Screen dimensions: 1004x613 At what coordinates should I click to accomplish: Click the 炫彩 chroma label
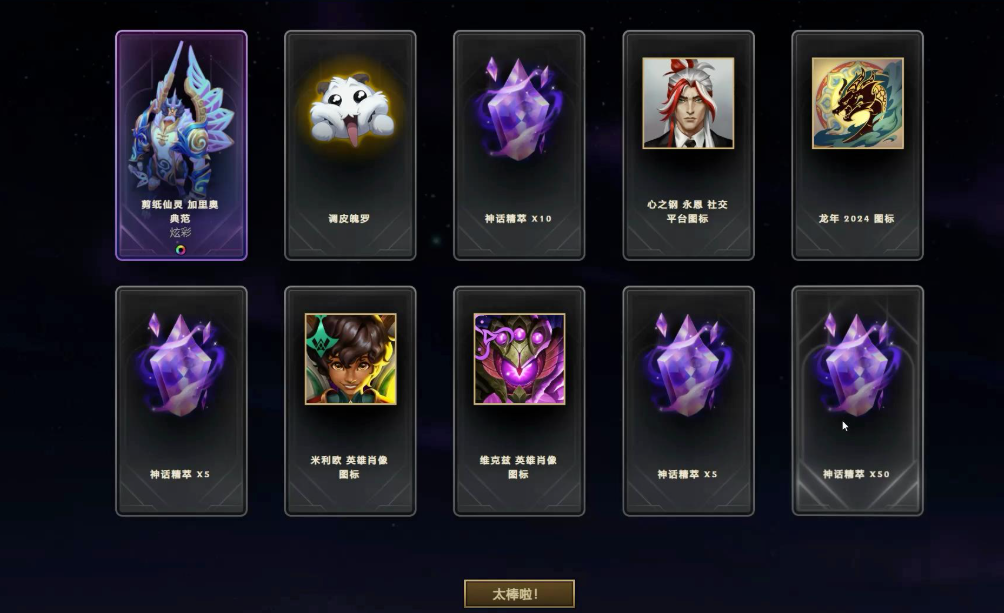pyautogui.click(x=181, y=233)
